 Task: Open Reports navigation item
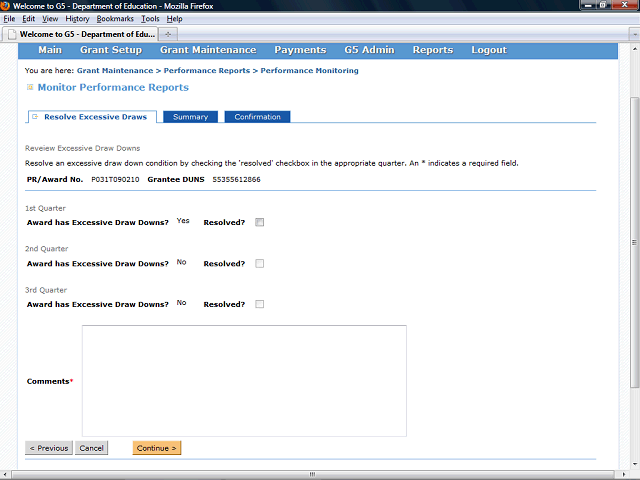[433, 50]
